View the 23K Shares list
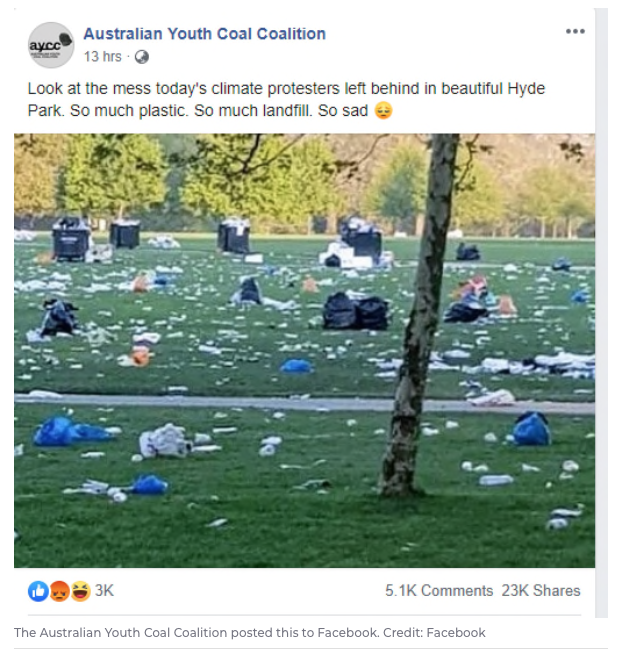This screenshot has width=623, height=659. click(541, 590)
